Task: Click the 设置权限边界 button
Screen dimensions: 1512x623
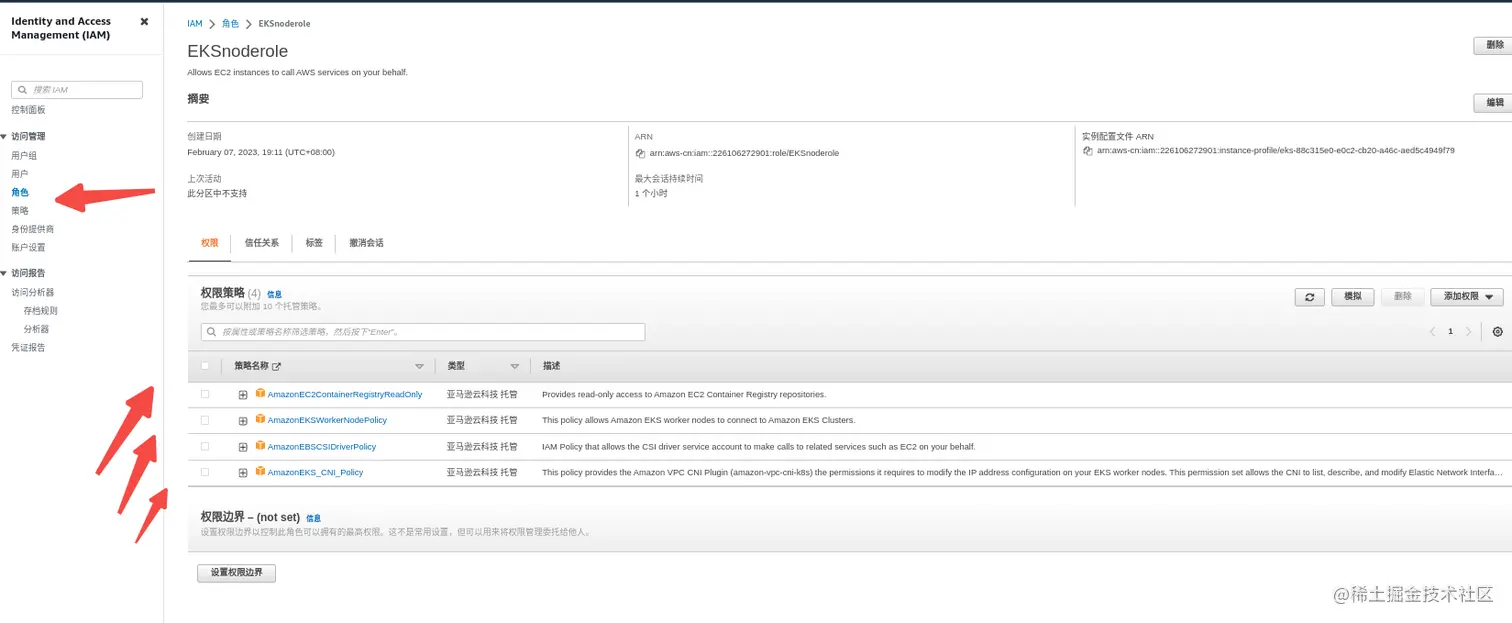Action: [236, 573]
